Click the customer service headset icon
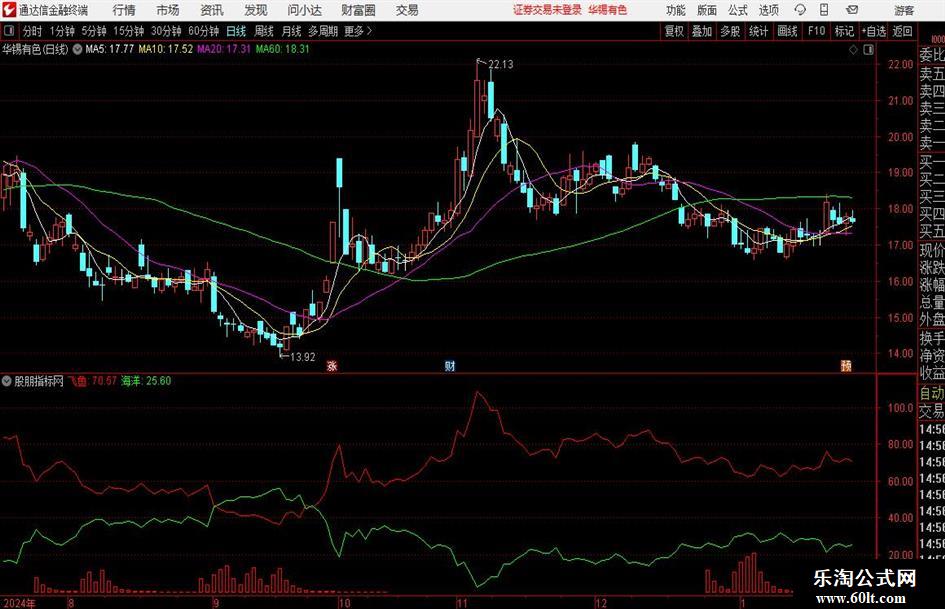Screen dimensions: 945x609 (800, 10)
